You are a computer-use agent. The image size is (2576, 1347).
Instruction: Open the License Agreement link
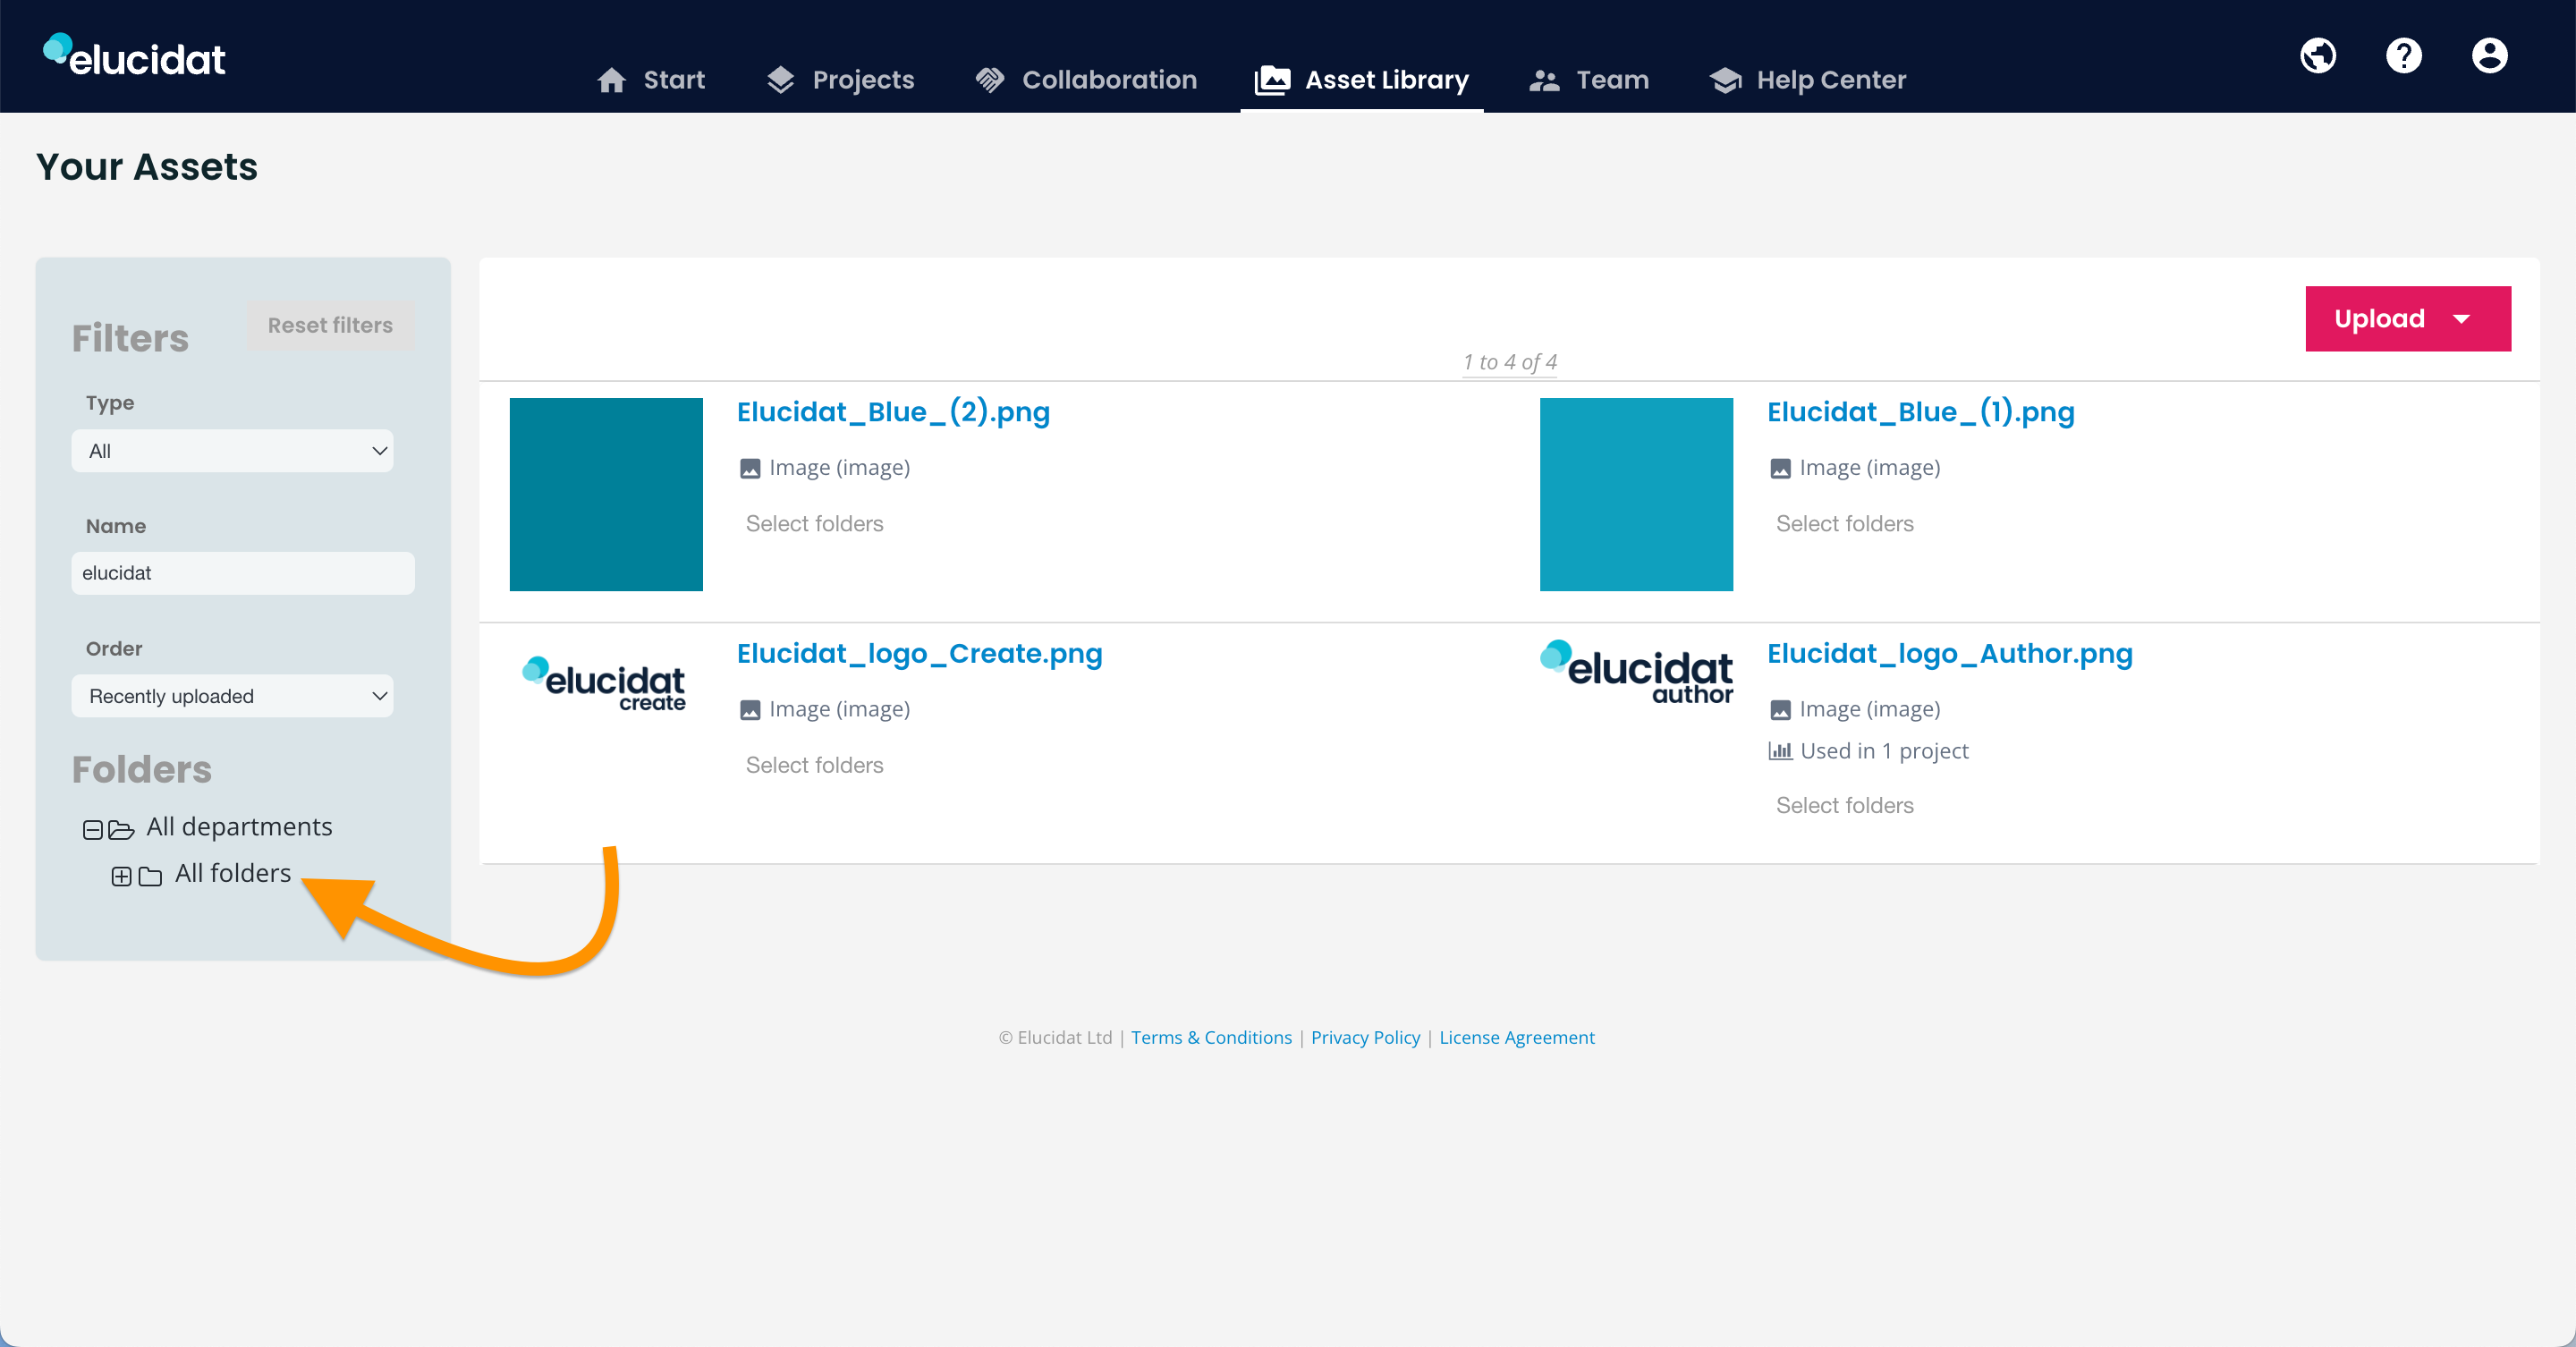click(x=1516, y=1037)
